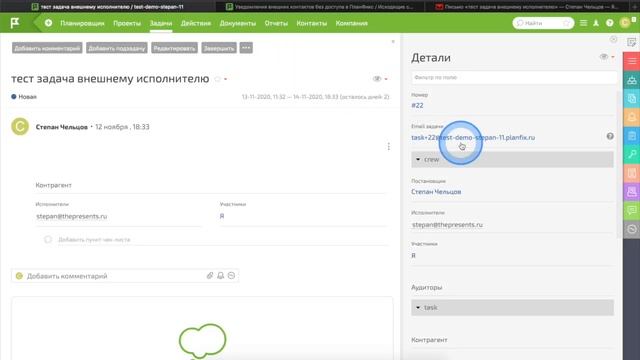Viewport: 640px width, 360px height.
Task: Open the Отчеты menu
Action: (x=276, y=23)
